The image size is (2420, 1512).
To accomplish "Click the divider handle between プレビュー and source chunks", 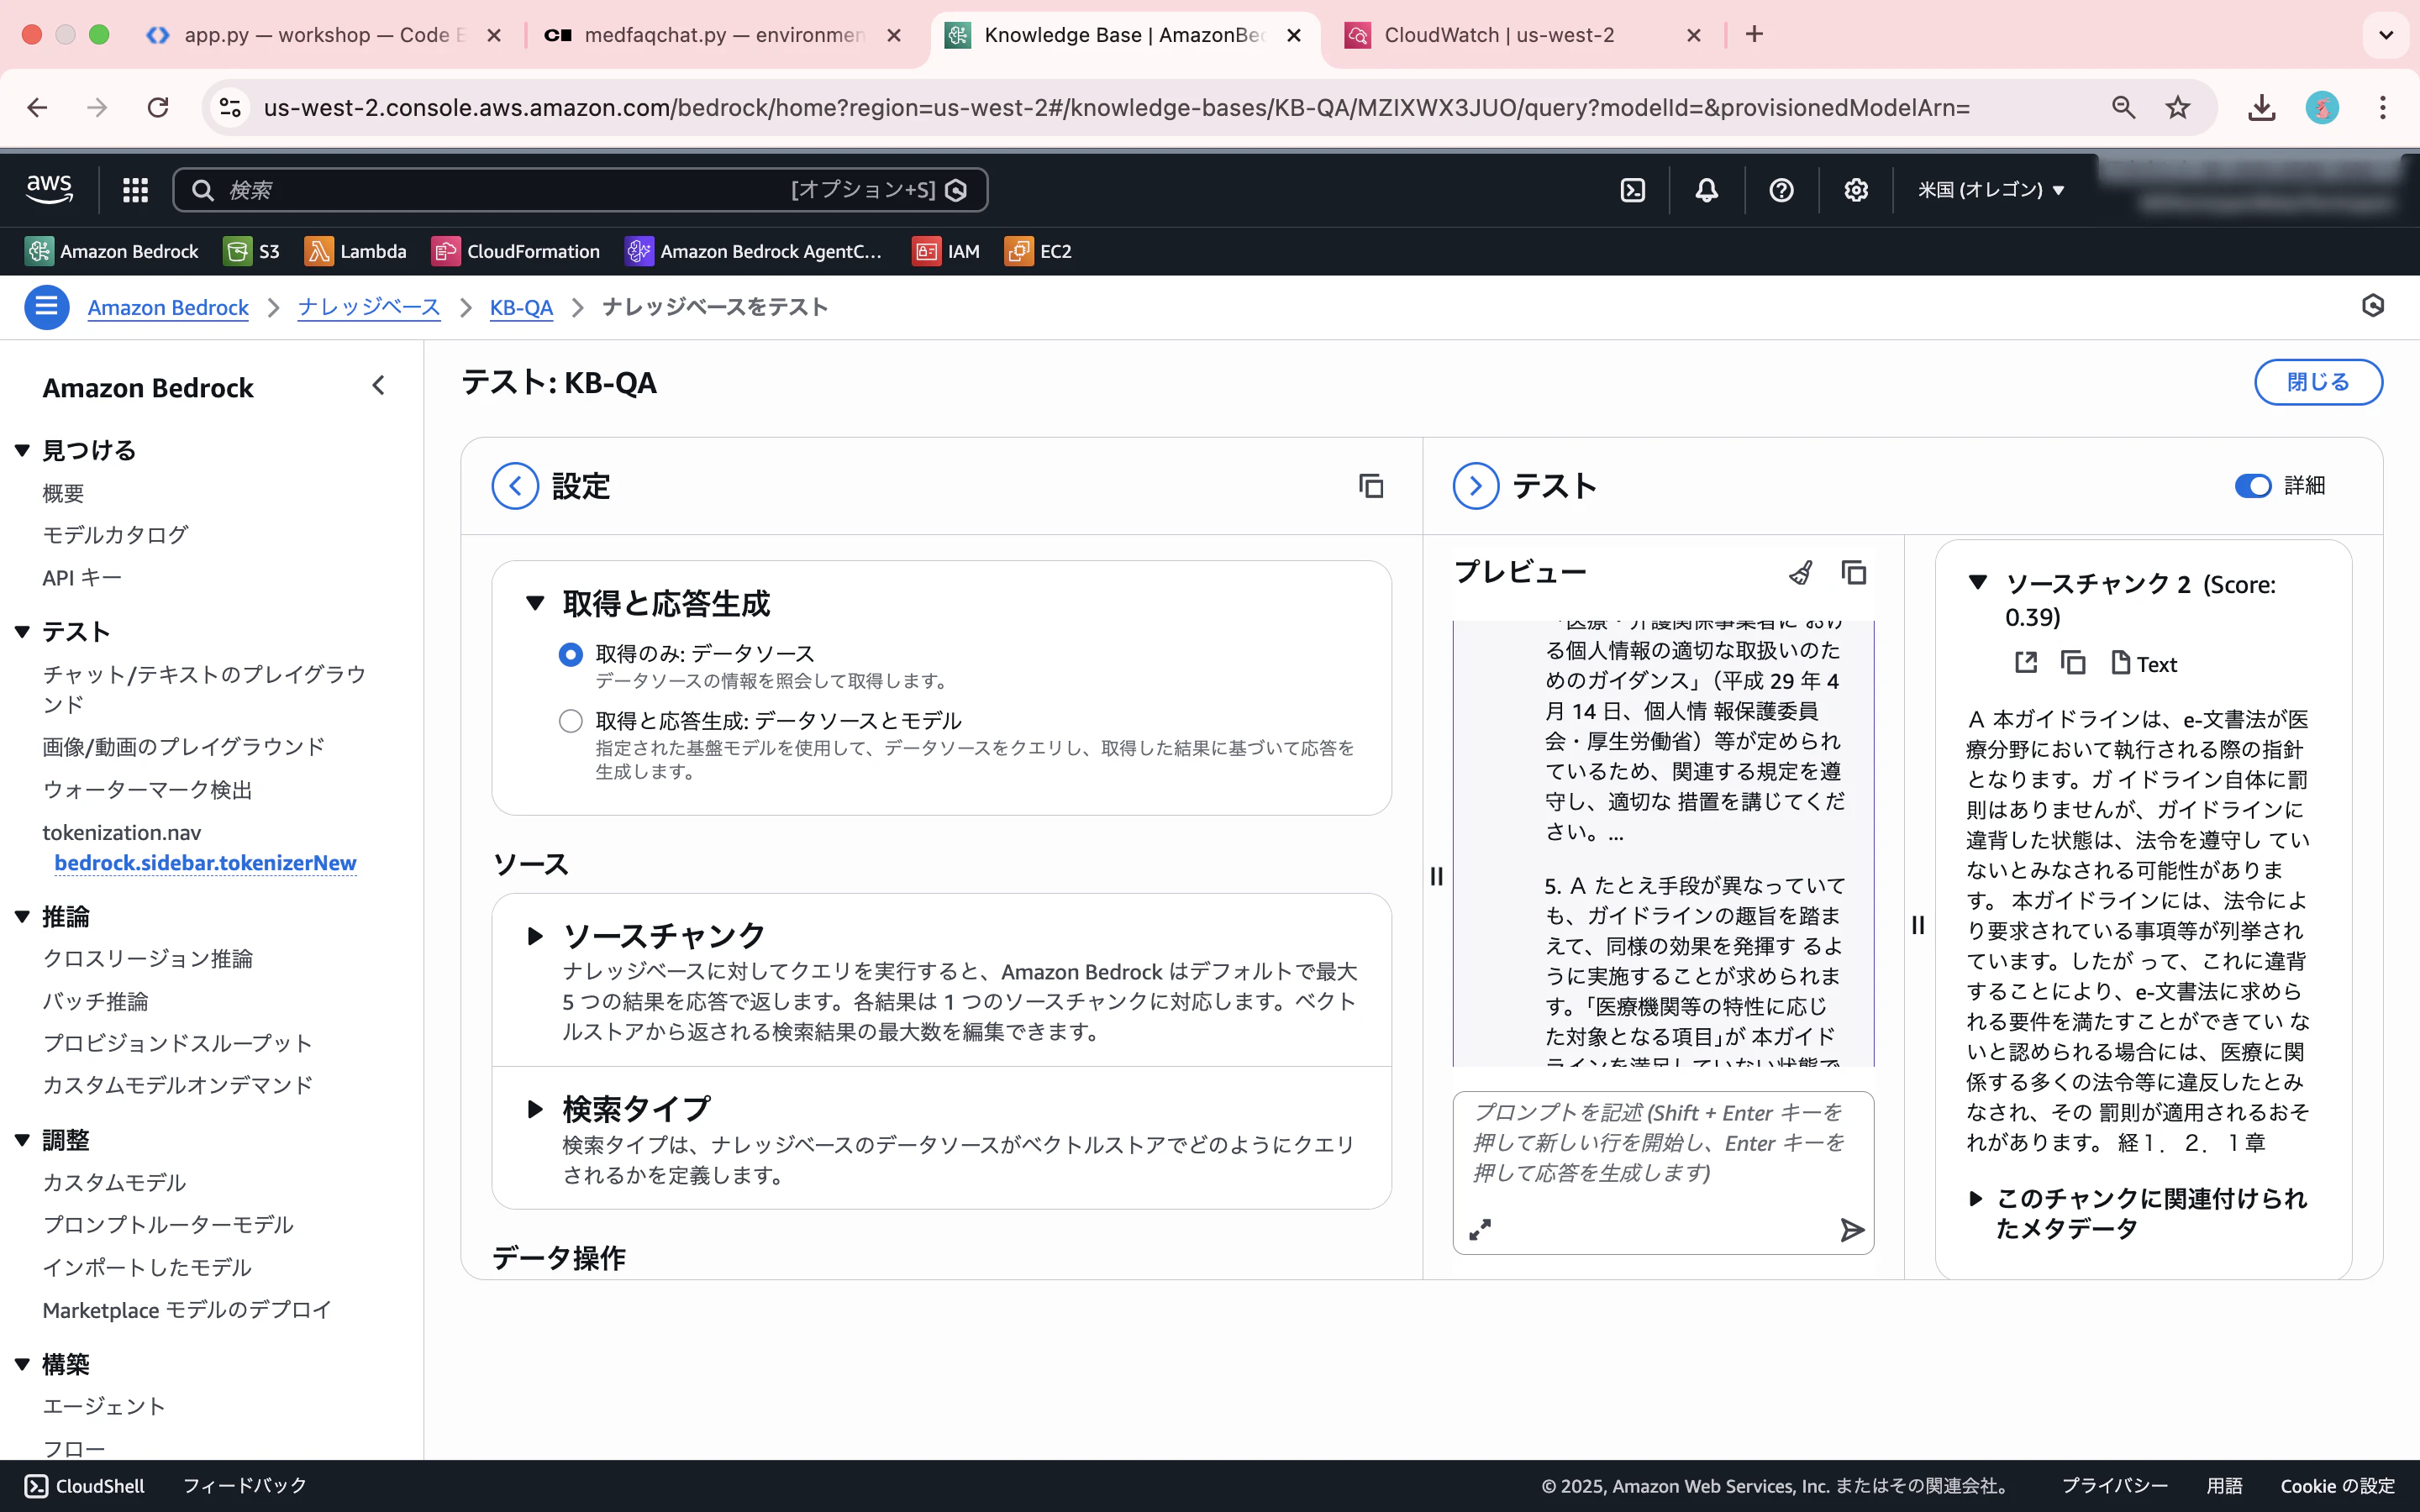I will pyautogui.click(x=1918, y=925).
